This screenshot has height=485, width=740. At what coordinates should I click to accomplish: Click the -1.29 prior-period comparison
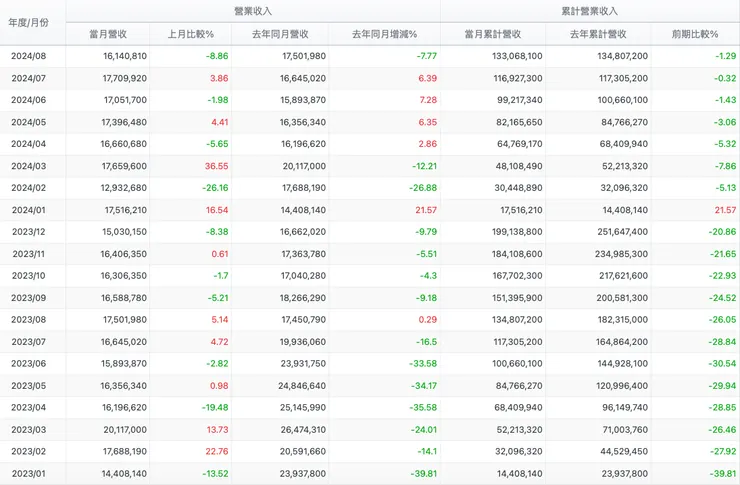(x=726, y=56)
